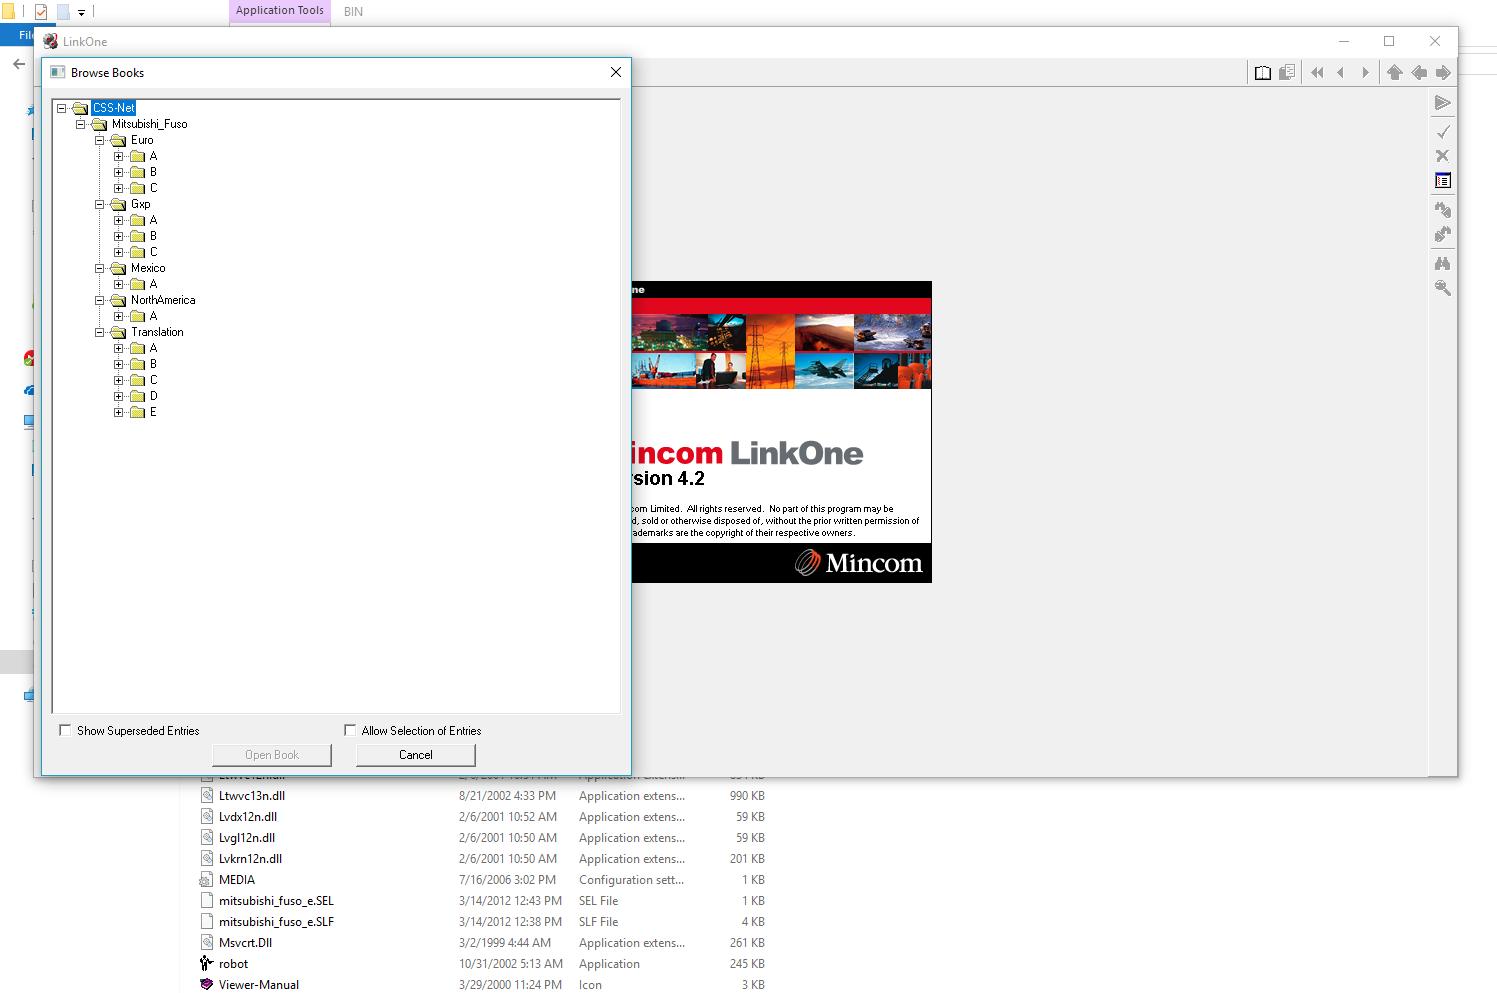Click the BIN title tab in Explorer
The image size is (1497, 993).
353,12
